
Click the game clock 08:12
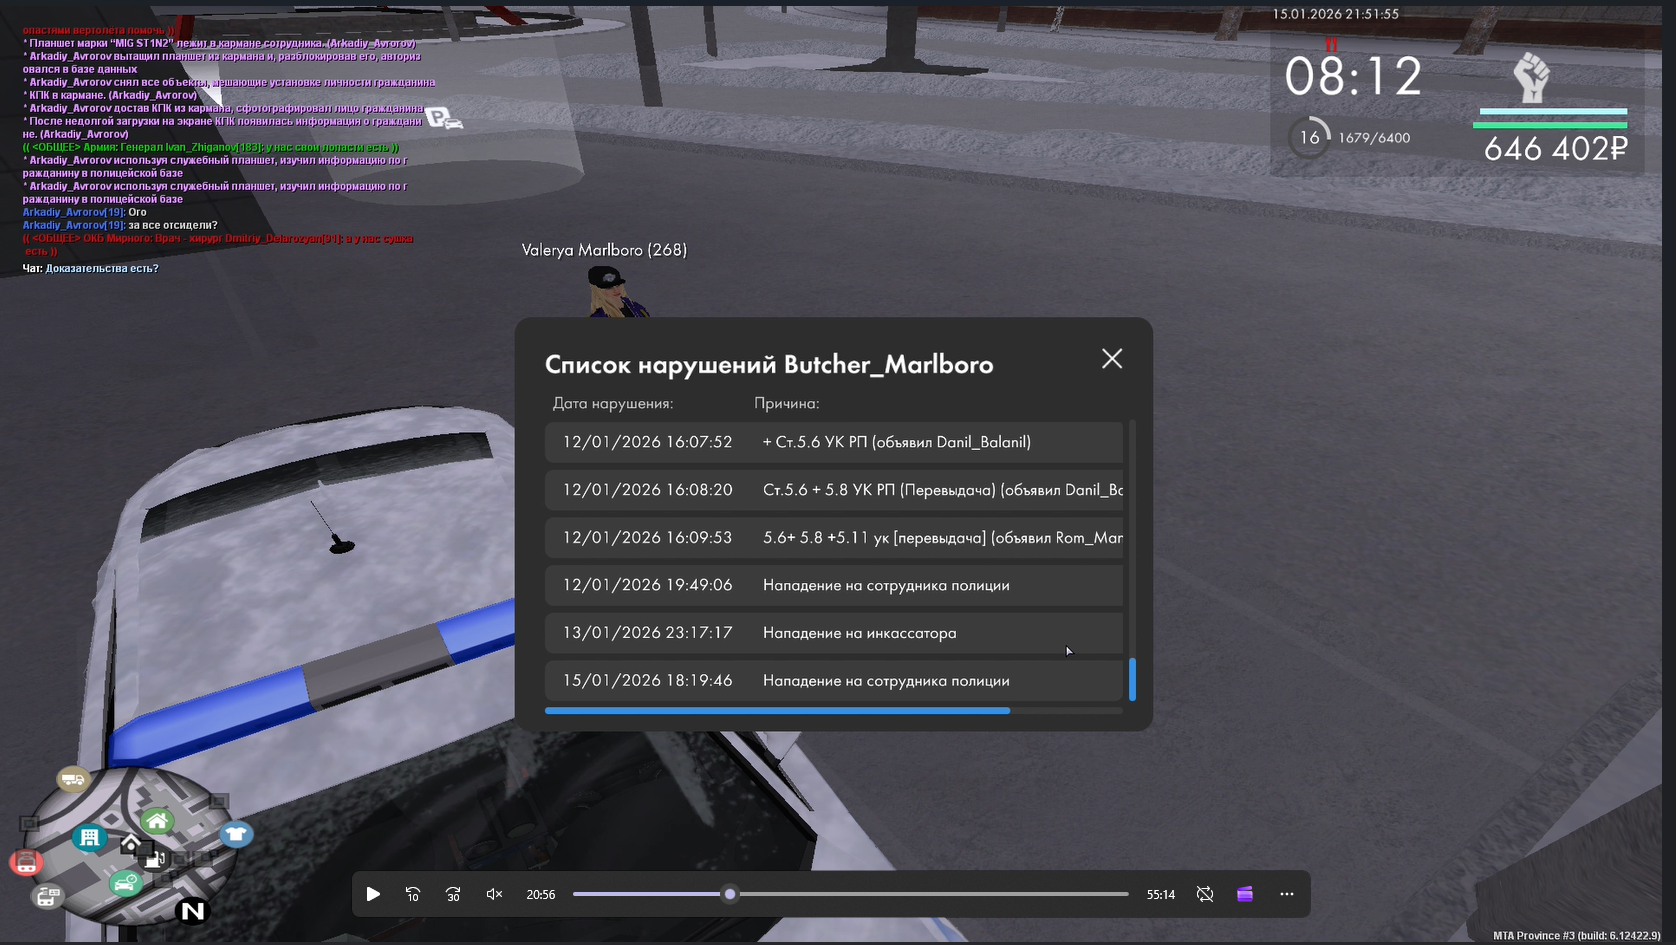tap(1353, 77)
